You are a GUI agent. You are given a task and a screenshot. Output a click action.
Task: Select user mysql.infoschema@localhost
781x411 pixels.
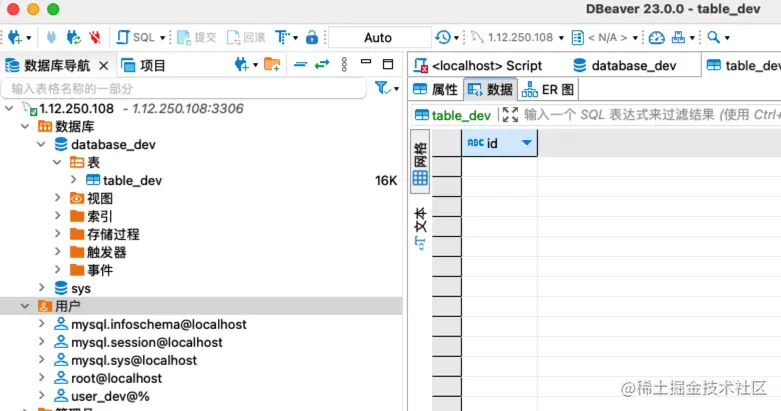(x=150, y=324)
